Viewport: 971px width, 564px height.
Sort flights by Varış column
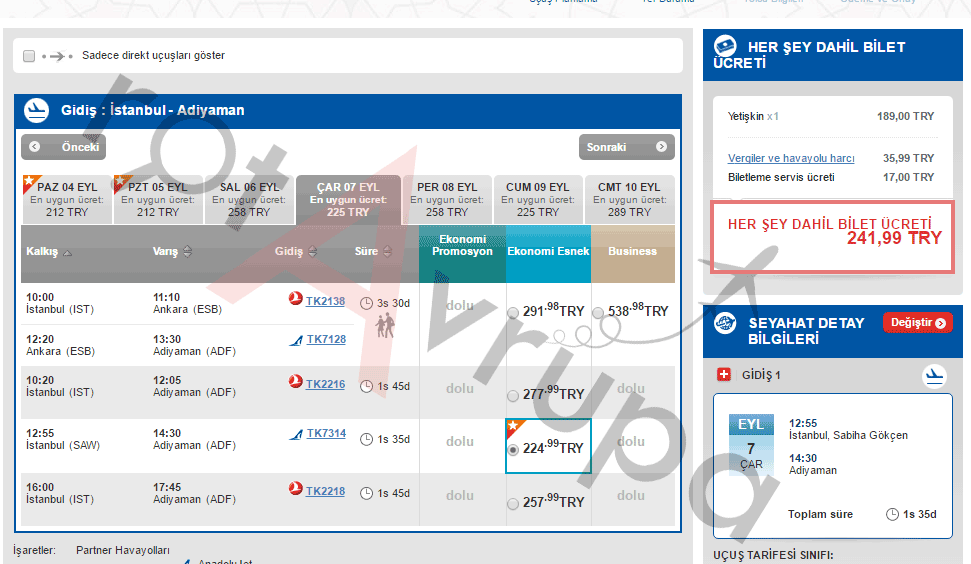(x=187, y=251)
